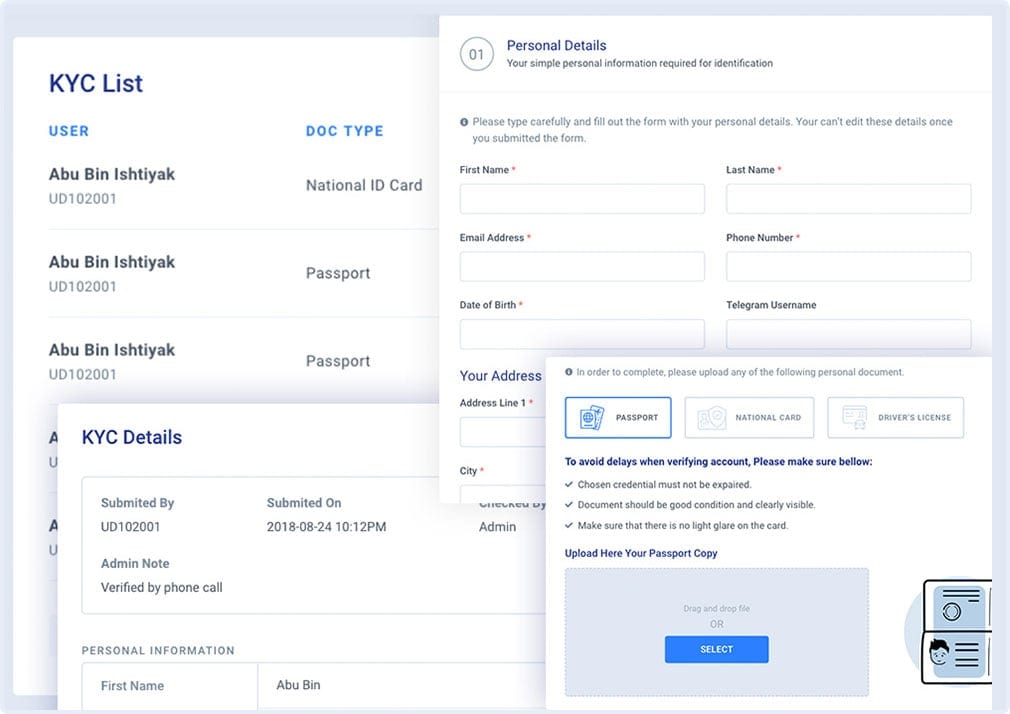
Task: Select National Card document option
Action: point(749,417)
